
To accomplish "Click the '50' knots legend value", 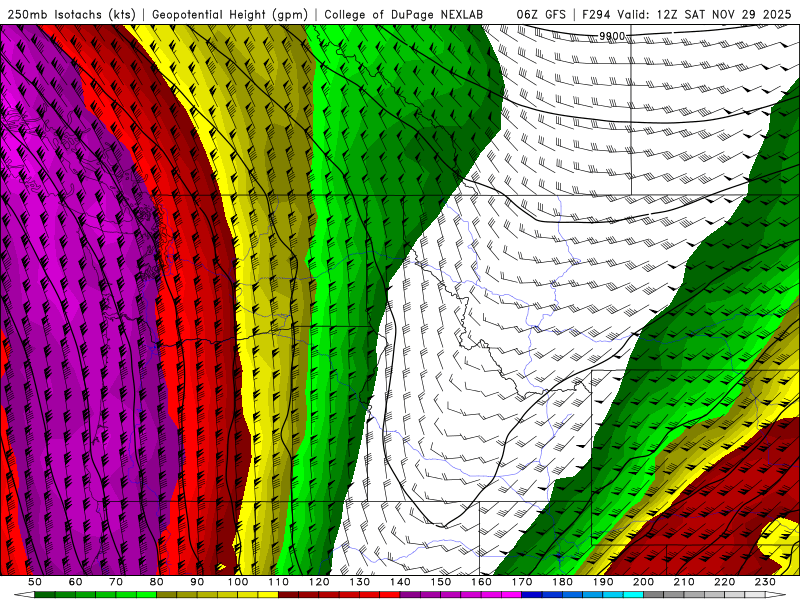I will (x=35, y=582).
